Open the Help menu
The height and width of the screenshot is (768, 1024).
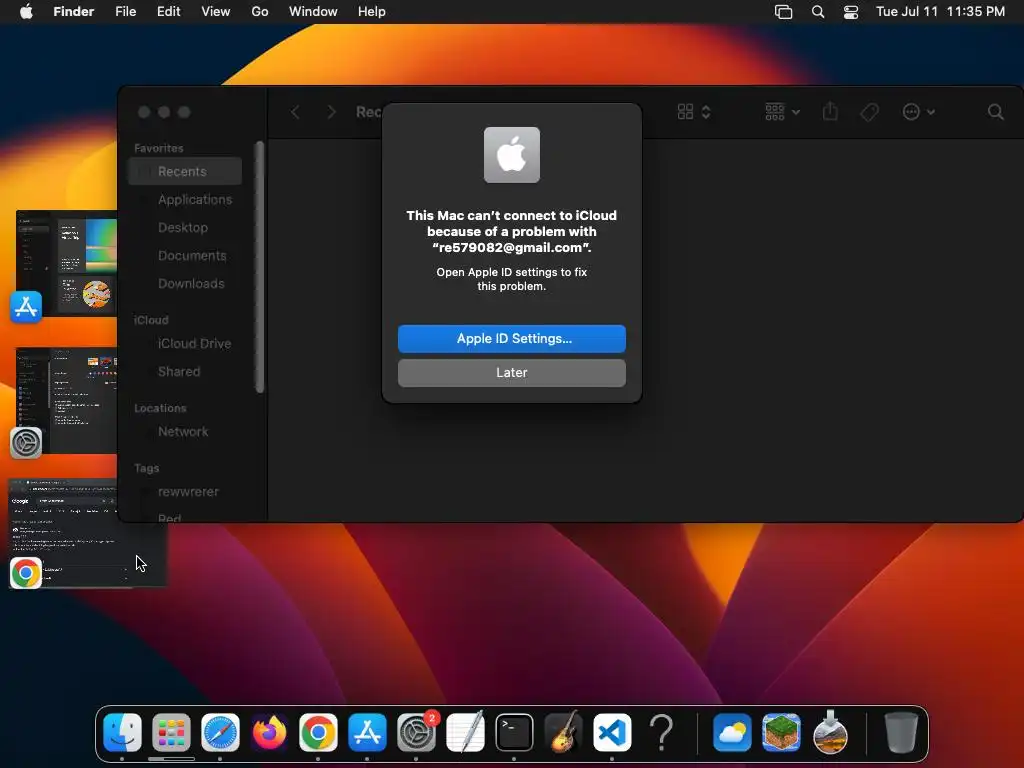tap(372, 11)
